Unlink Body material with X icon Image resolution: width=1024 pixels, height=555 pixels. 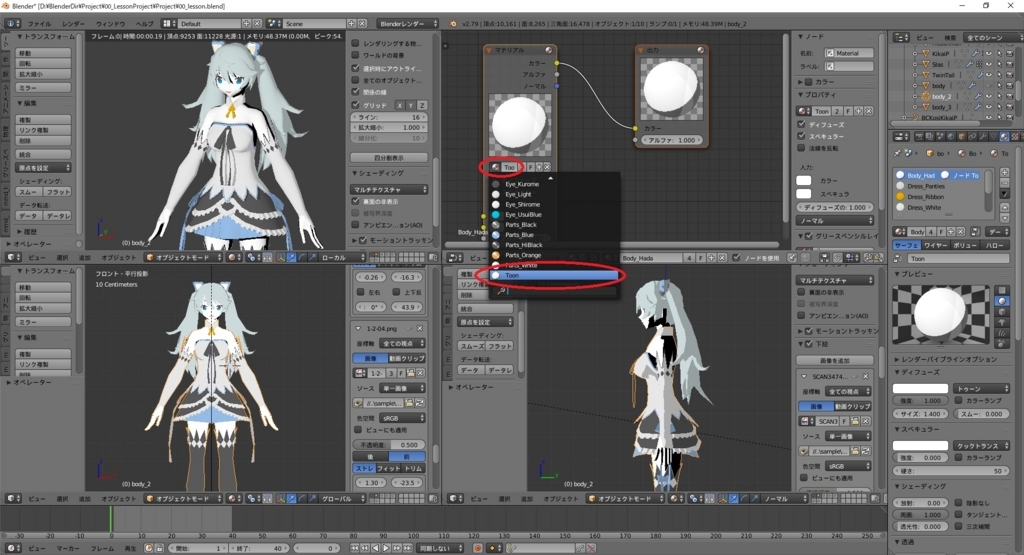962,232
